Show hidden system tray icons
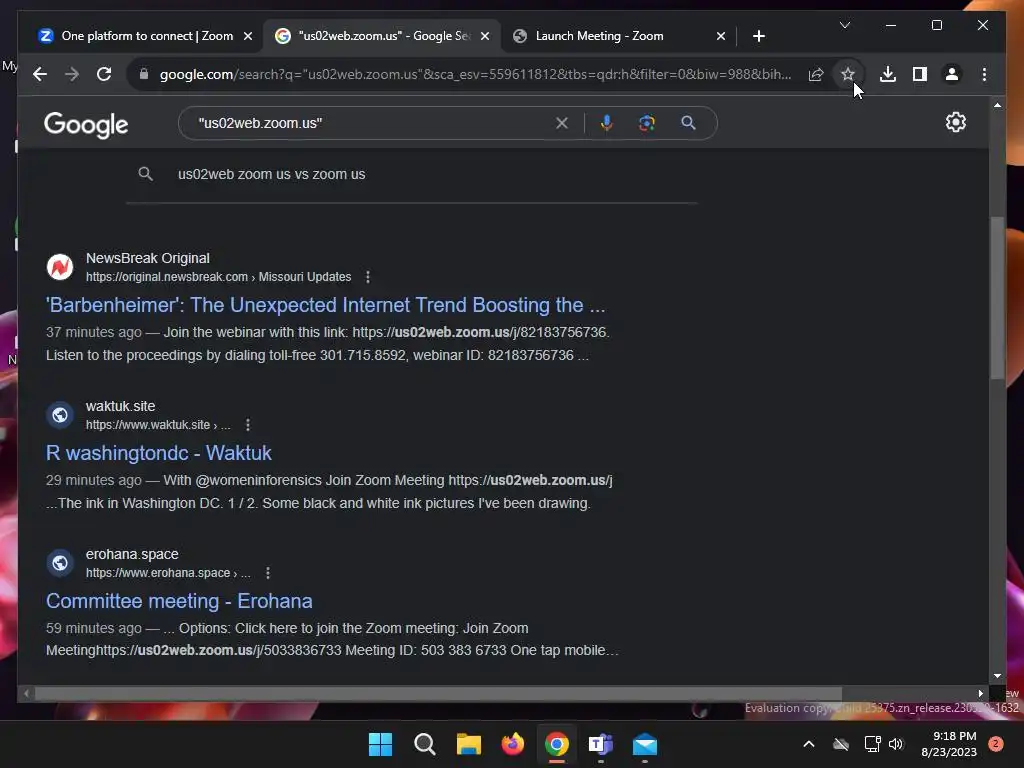 pos(808,744)
